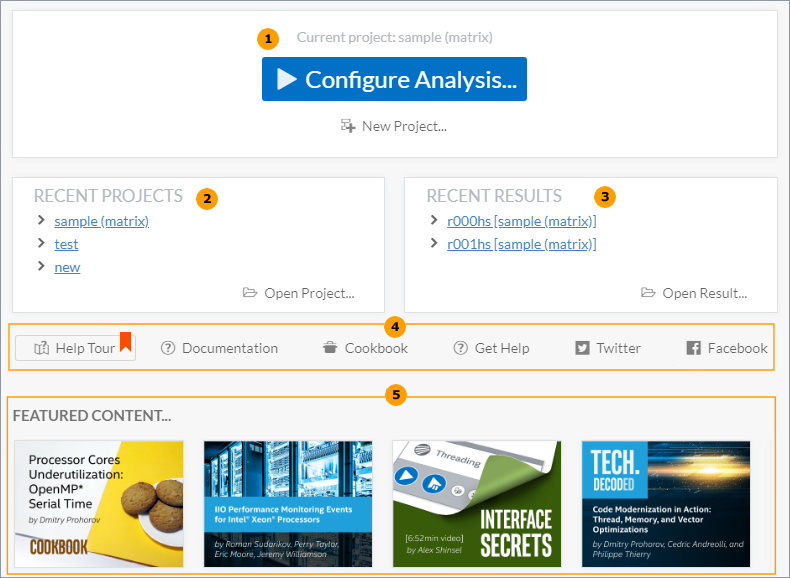Open the sample (matrix) recent project
The width and height of the screenshot is (790, 578).
tap(101, 221)
